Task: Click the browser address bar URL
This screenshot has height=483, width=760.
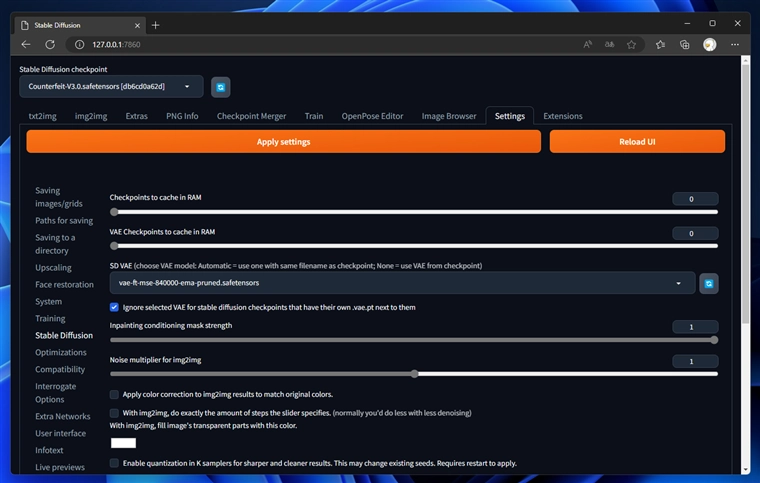Action: pyautogui.click(x=116, y=45)
